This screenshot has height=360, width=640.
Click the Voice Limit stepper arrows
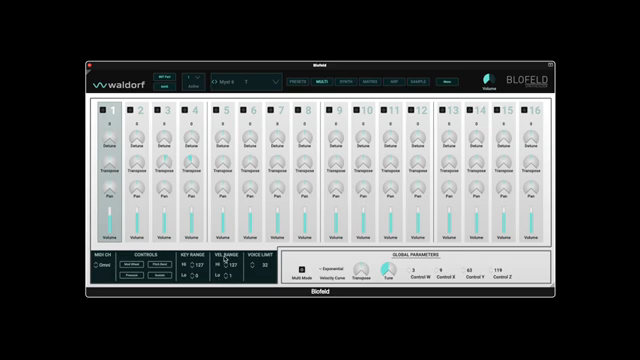252,265
